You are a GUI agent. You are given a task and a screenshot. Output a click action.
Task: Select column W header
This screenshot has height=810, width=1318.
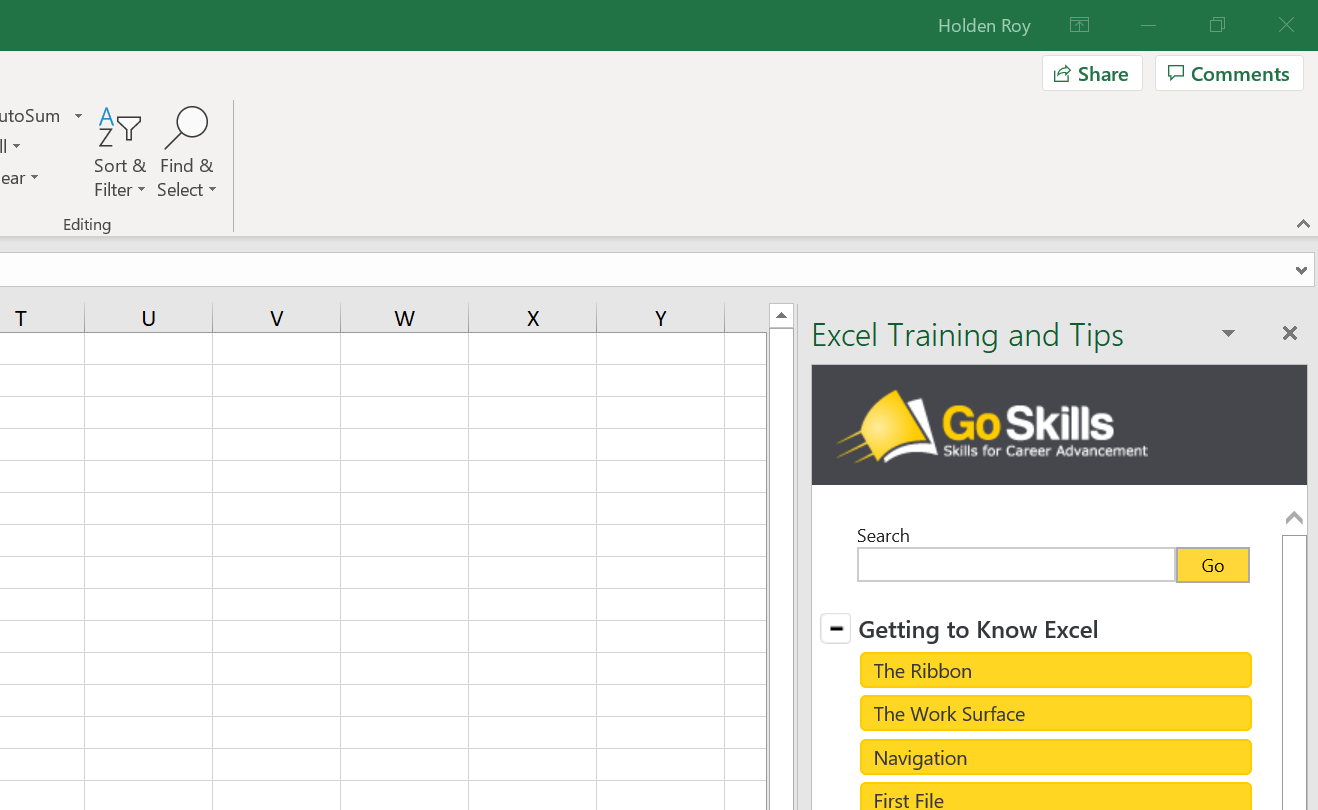405,318
